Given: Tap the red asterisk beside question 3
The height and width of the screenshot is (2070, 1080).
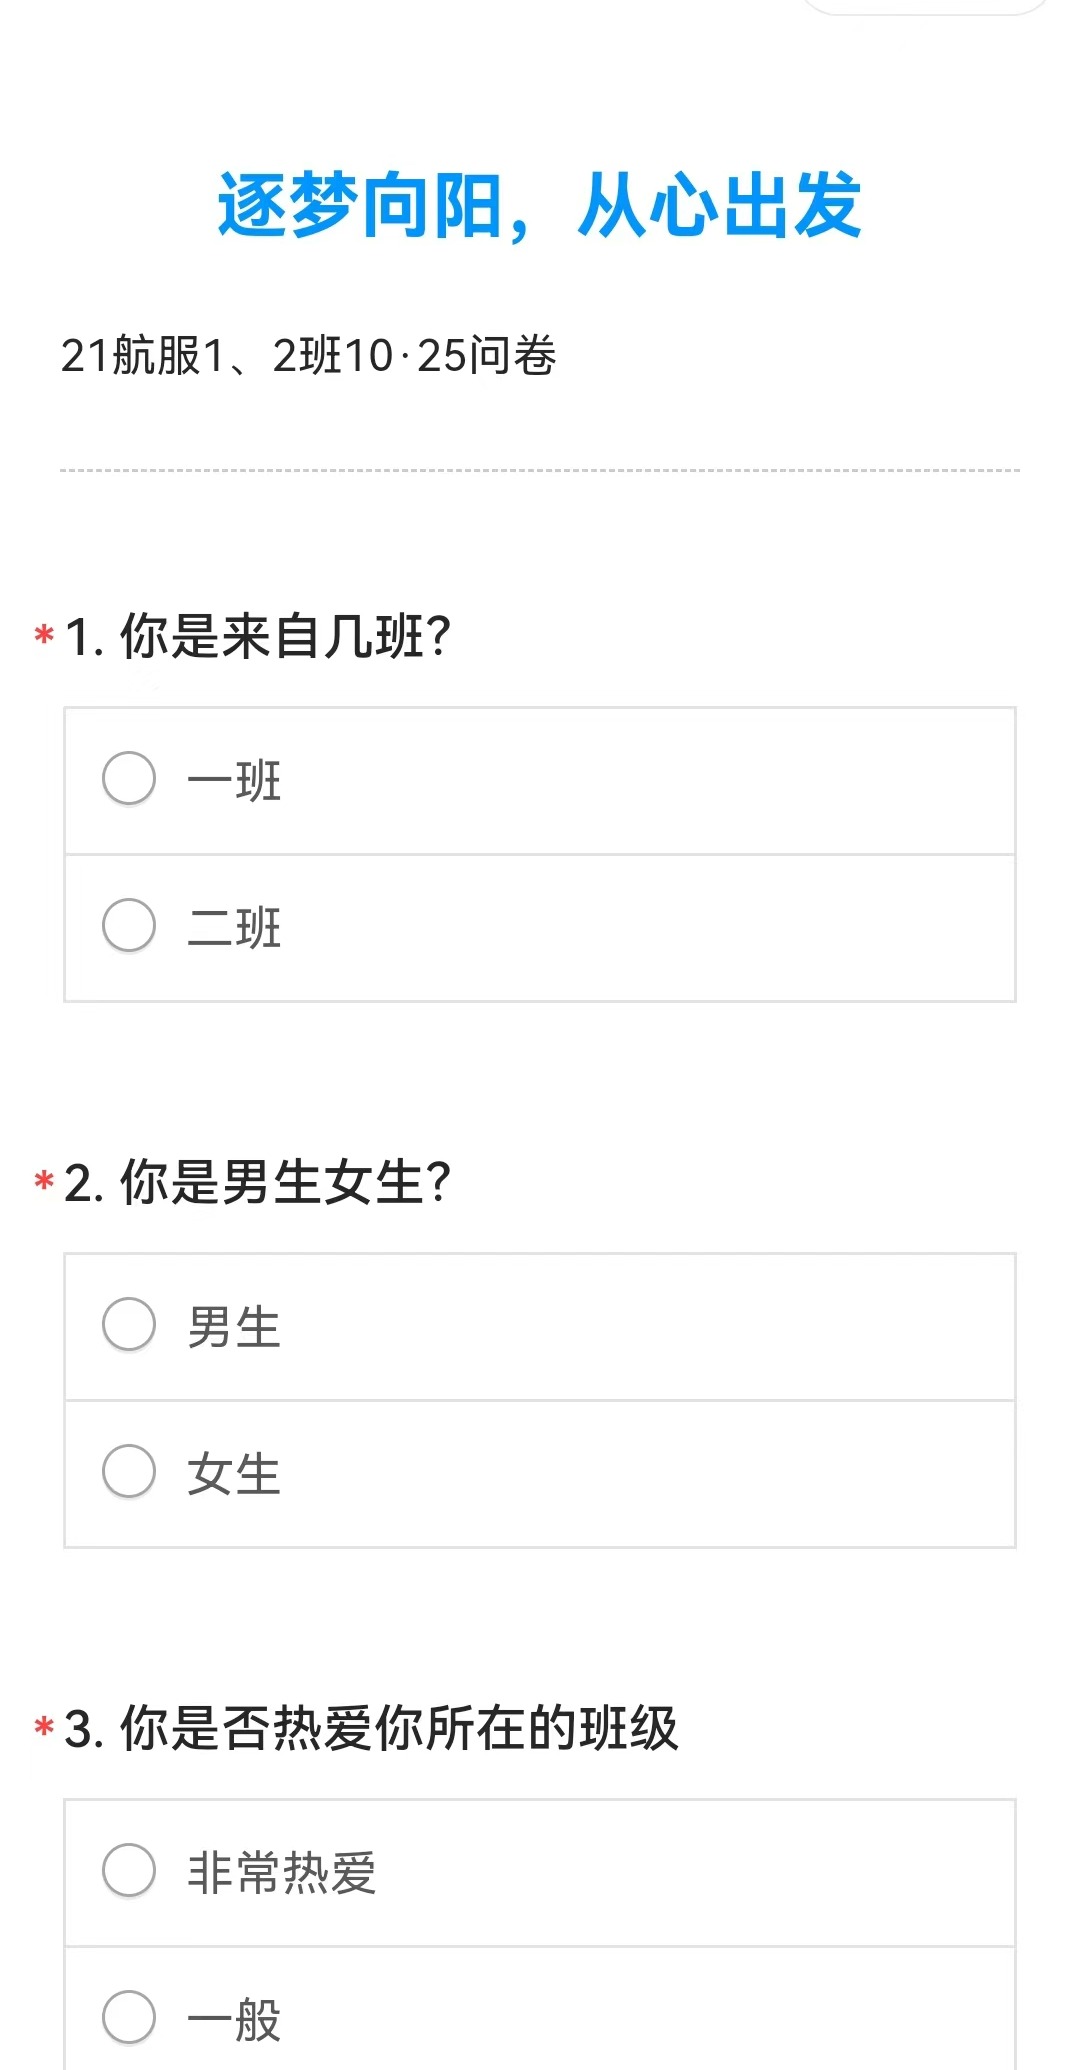Looking at the screenshot, I should coord(44,1727).
